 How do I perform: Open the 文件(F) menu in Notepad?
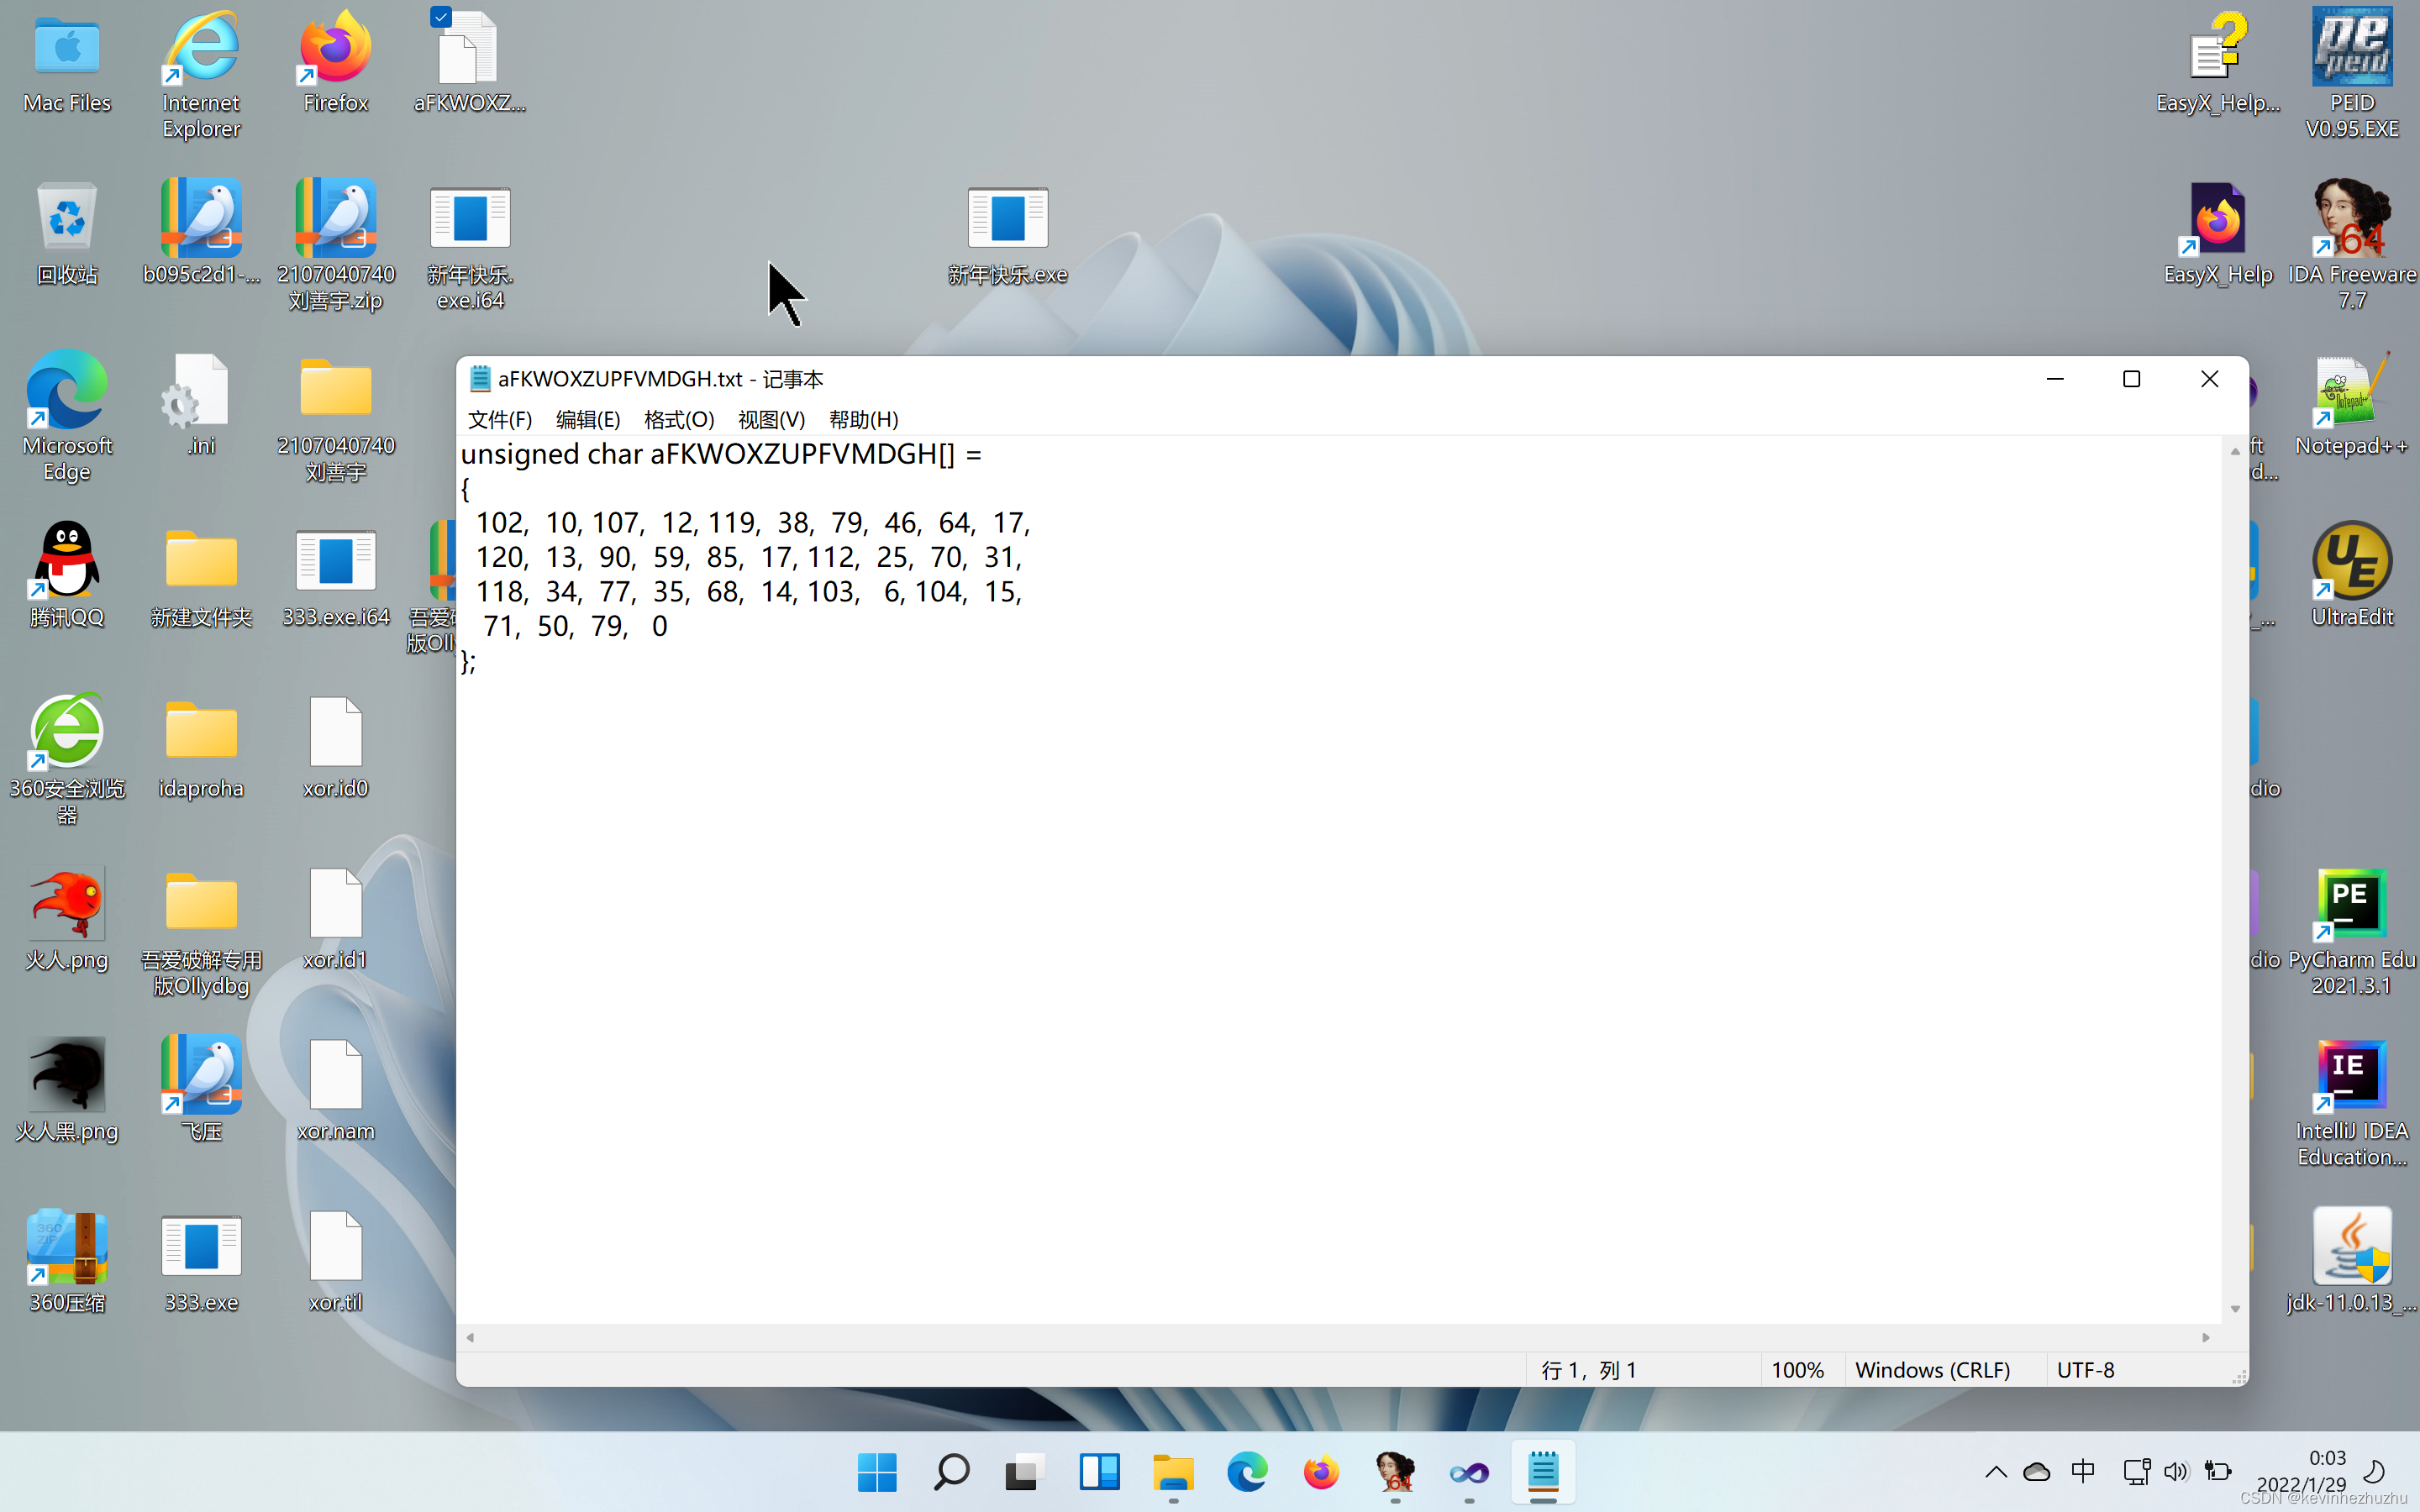coord(499,419)
